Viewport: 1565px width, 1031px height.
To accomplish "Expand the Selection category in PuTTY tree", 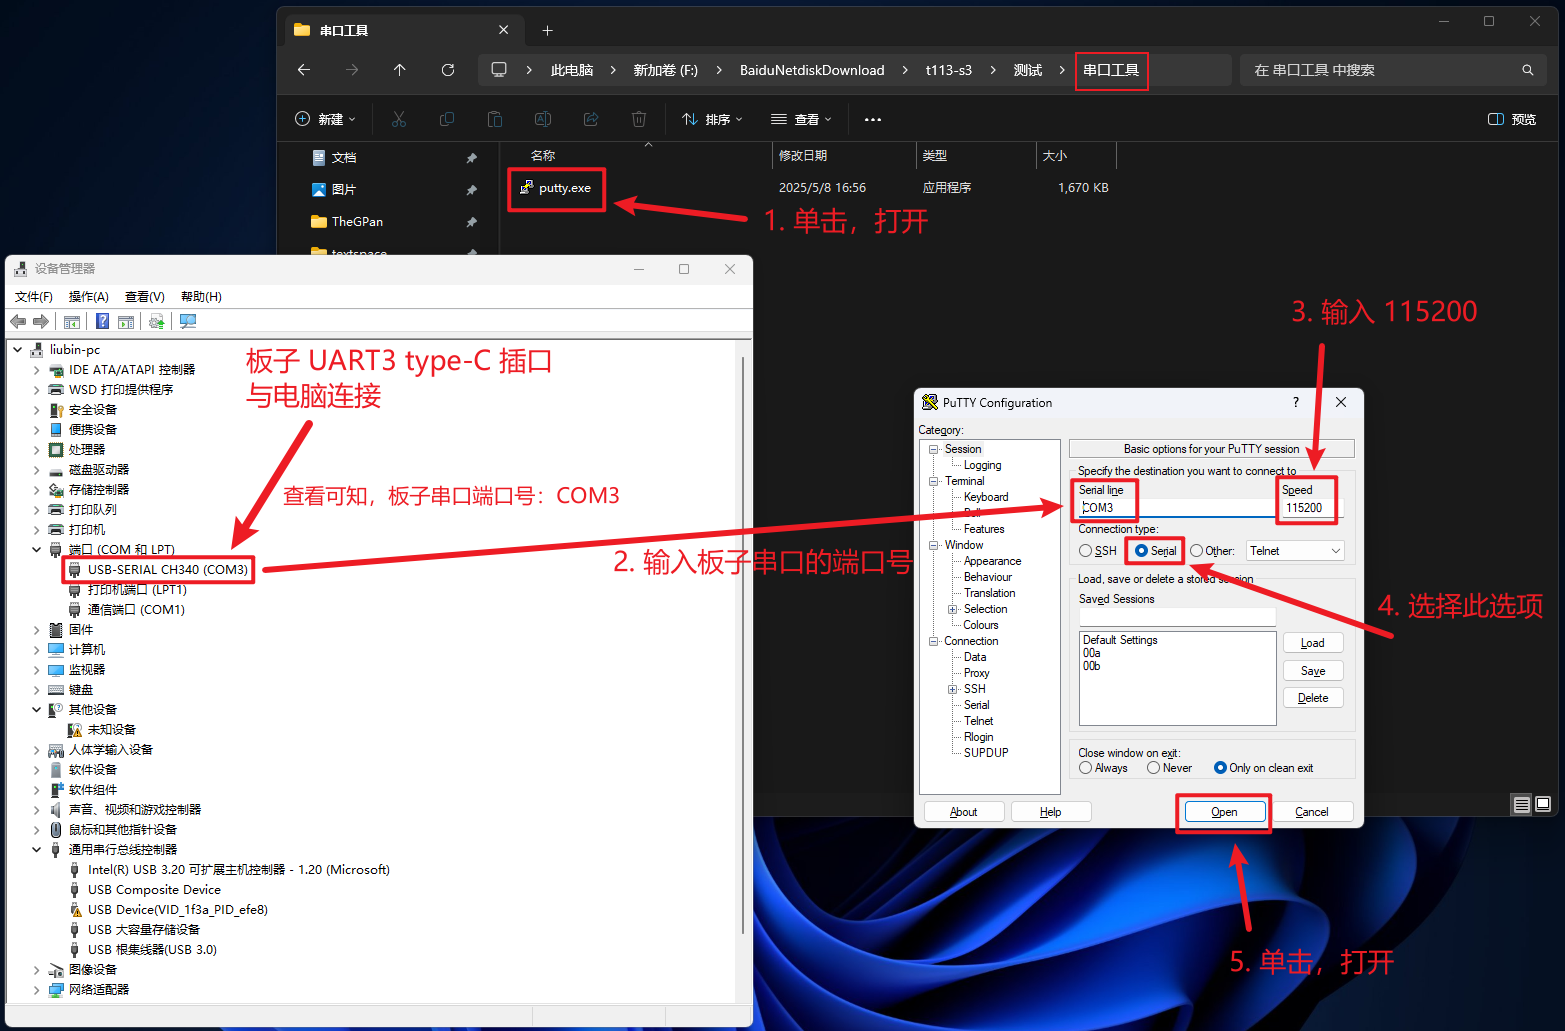I will click(952, 609).
